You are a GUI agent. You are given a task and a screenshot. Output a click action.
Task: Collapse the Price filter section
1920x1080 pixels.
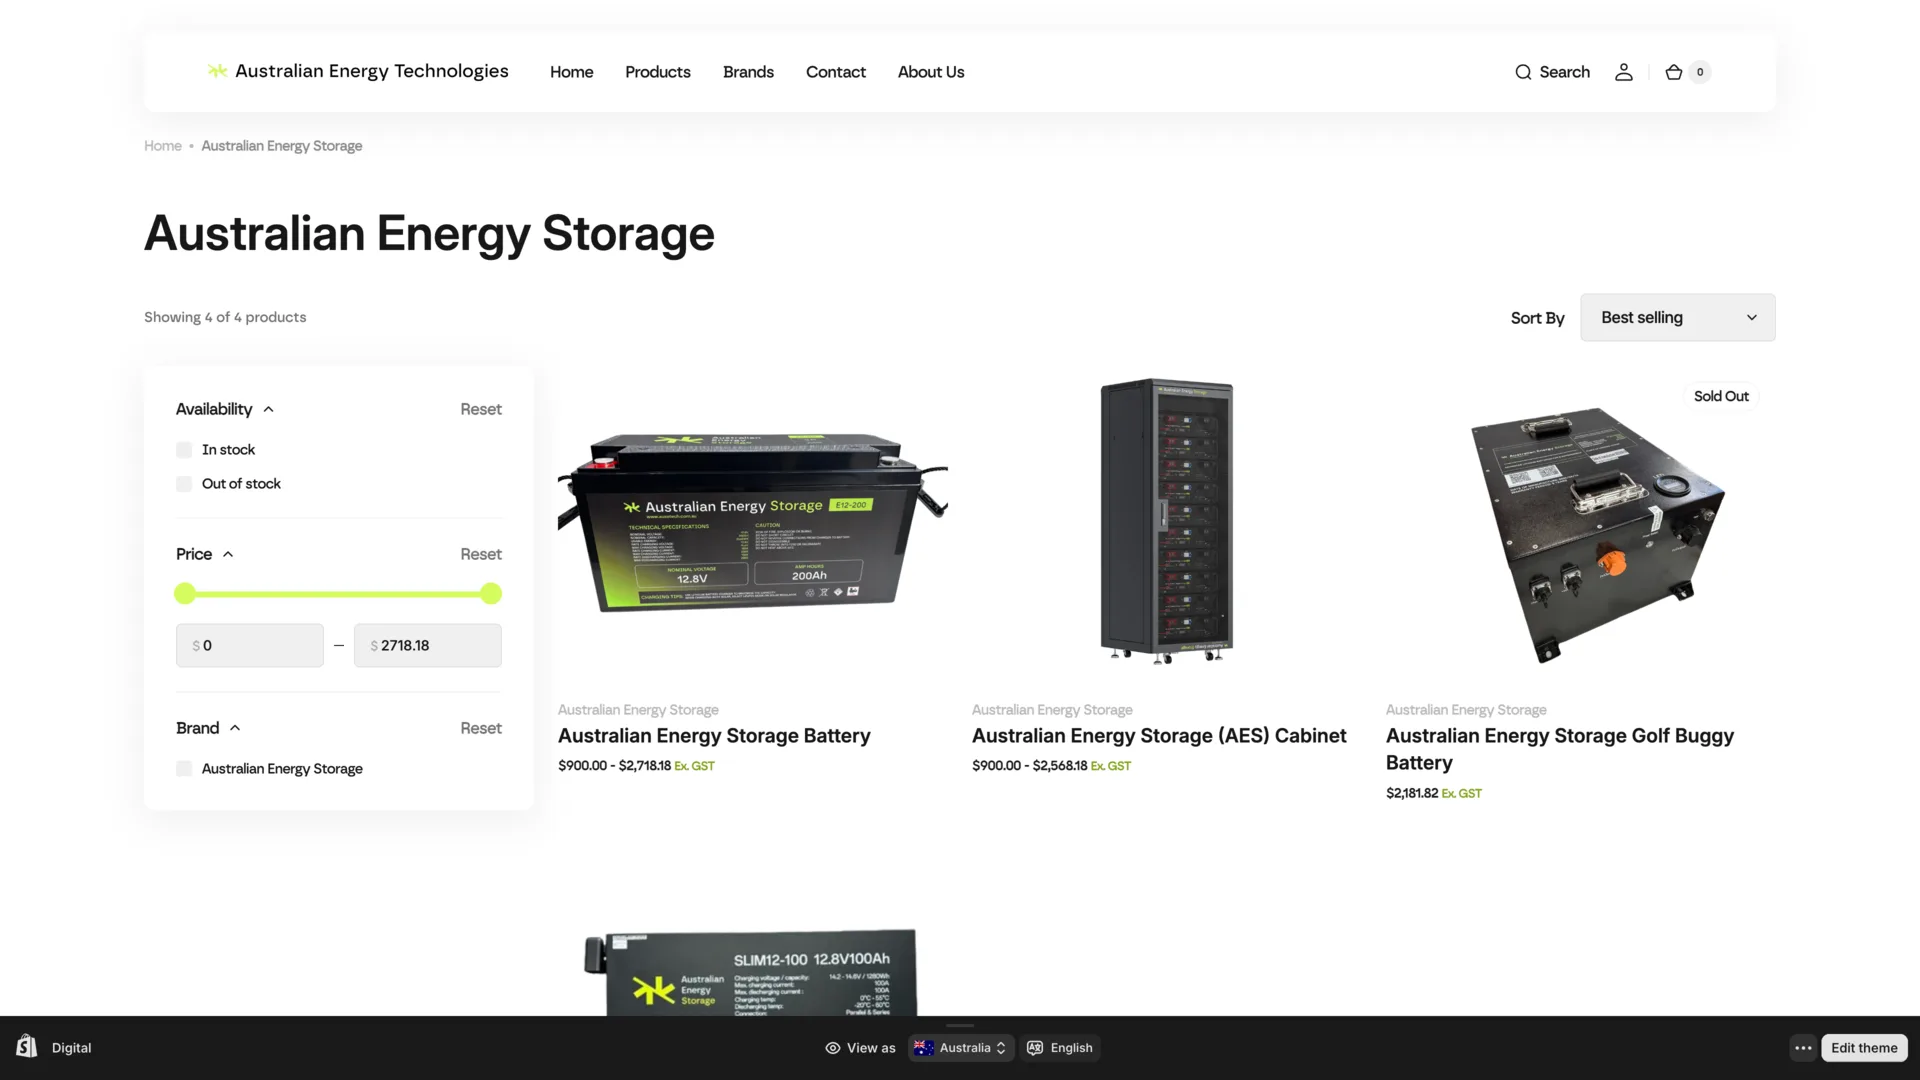[205, 554]
